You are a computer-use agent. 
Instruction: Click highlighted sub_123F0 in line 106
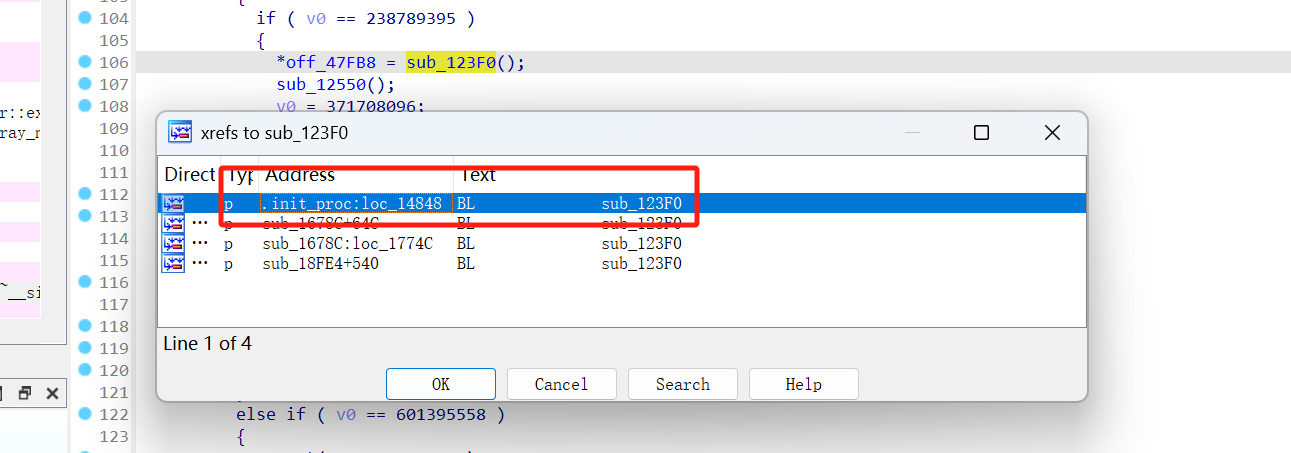(451, 62)
